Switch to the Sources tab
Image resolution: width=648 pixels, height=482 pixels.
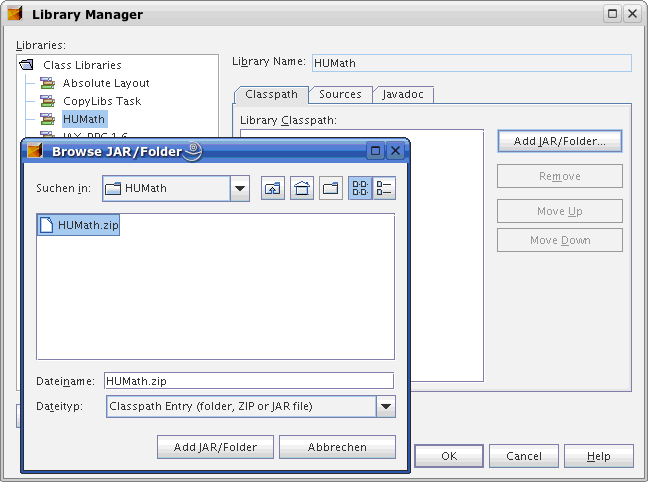340,95
